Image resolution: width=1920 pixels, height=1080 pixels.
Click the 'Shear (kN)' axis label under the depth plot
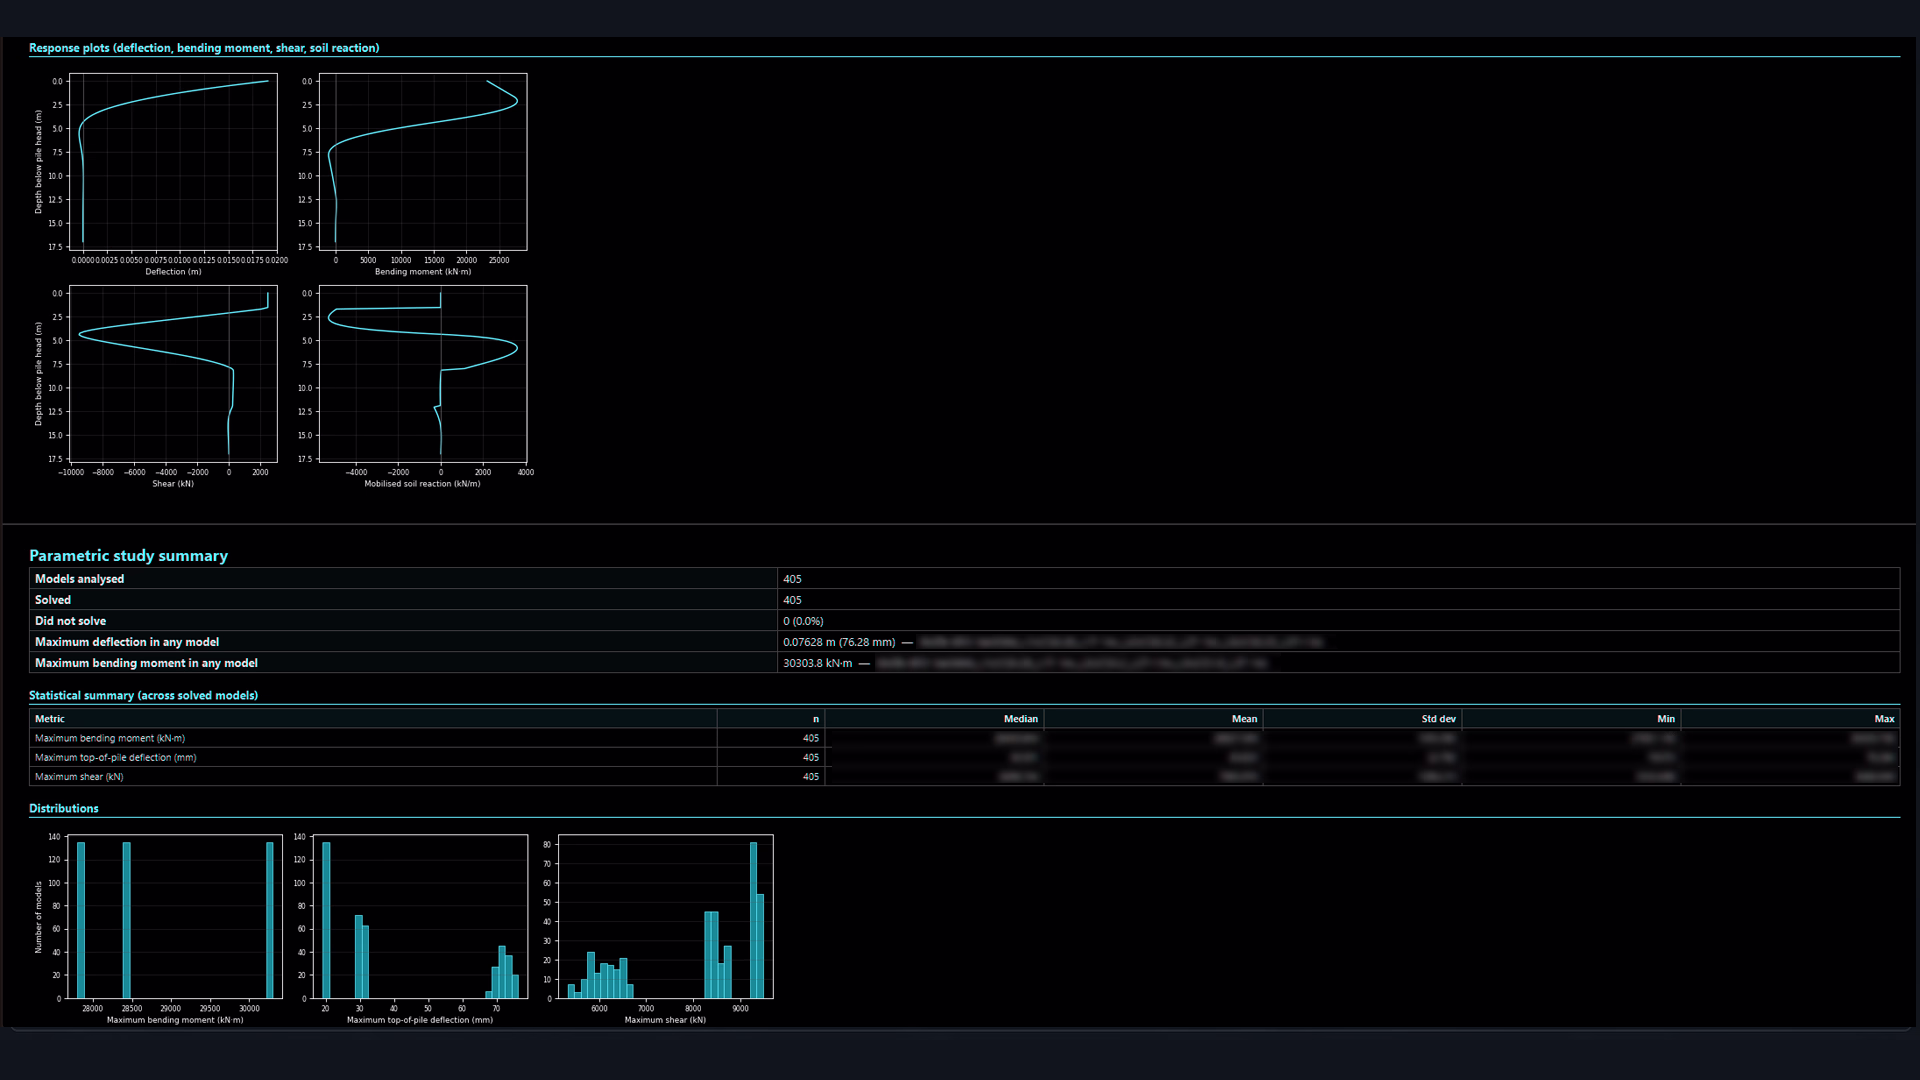[173, 484]
